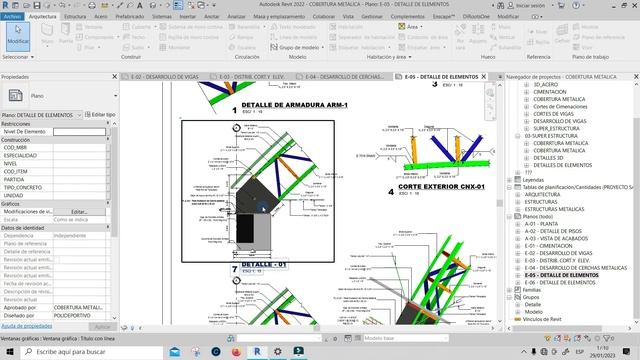Image resolution: width=640 pixels, height=360 pixels.
Task: Click the Aligned Dimension icon in quick access toolbar
Action: [120, 5]
